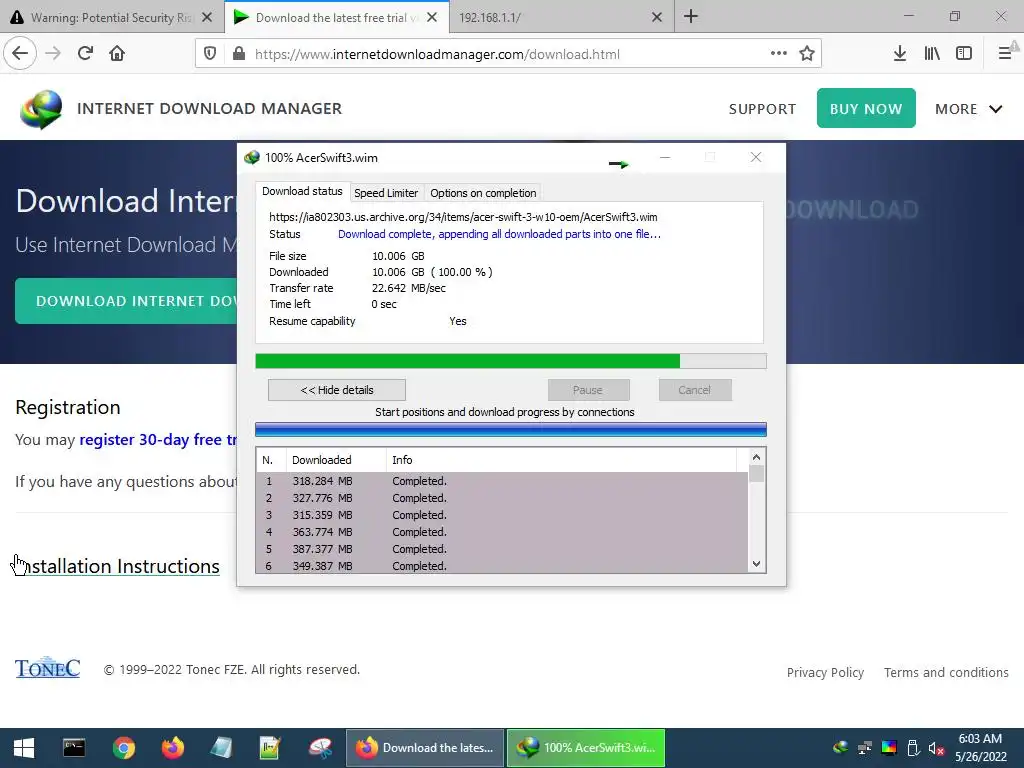Image resolution: width=1024 pixels, height=768 pixels.
Task: Click the blue connections progress bar
Action: pyautogui.click(x=511, y=429)
